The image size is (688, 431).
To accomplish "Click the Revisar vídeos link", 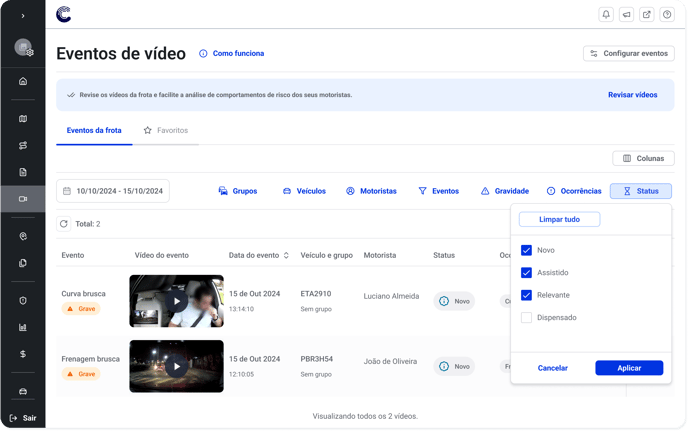I will (x=632, y=95).
